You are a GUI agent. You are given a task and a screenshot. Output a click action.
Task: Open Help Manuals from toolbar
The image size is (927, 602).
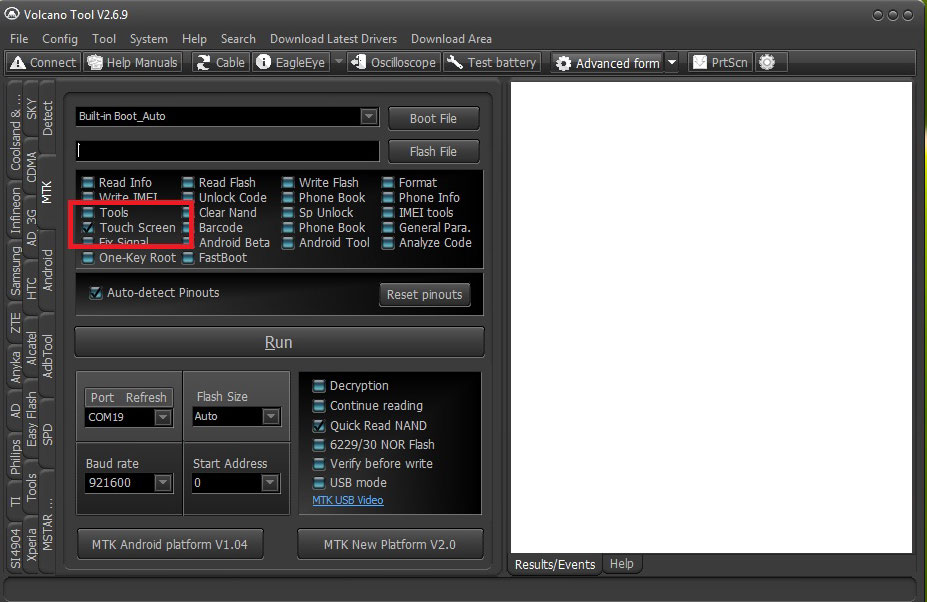pos(132,63)
